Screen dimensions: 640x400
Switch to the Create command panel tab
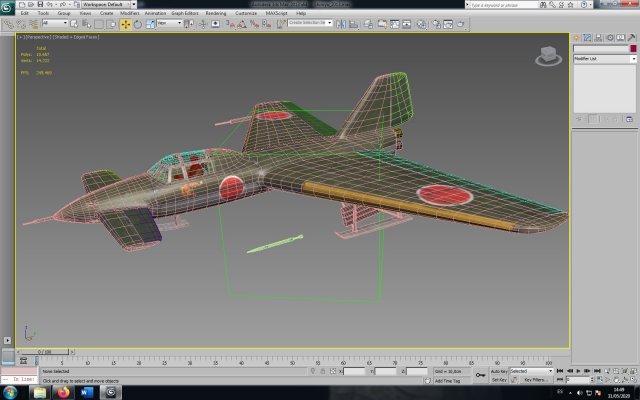point(576,38)
